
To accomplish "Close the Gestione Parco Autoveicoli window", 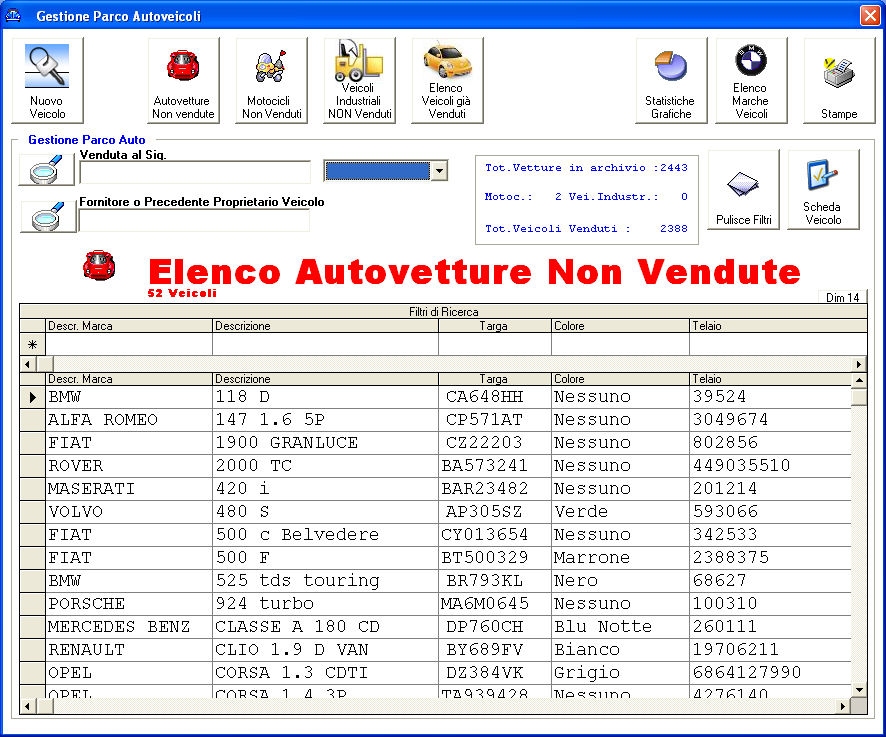I will 870,15.
